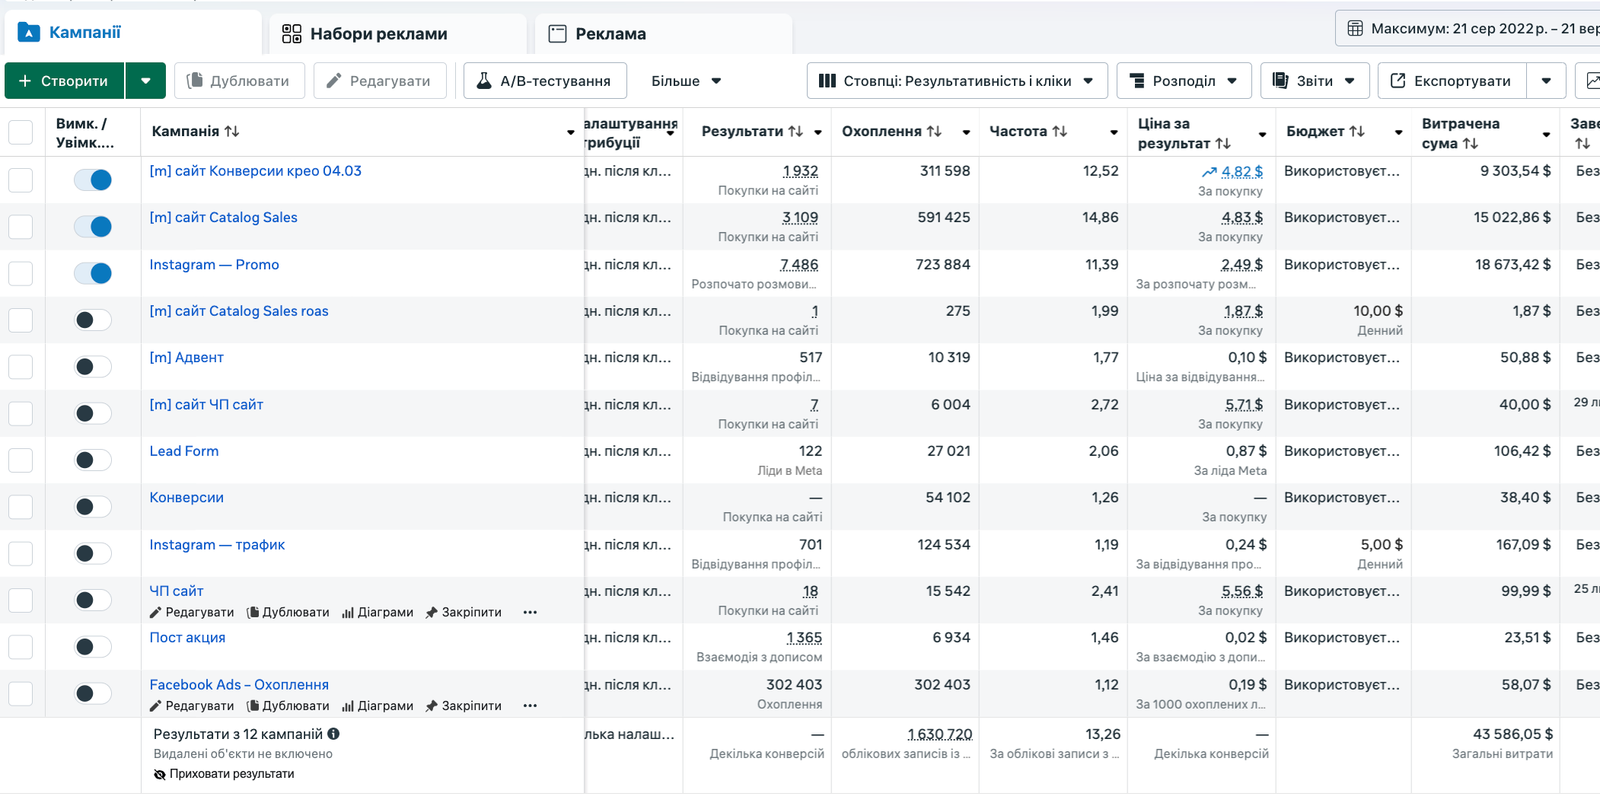Click Приховати результати to hide results
The image size is (1600, 796).
(x=225, y=774)
